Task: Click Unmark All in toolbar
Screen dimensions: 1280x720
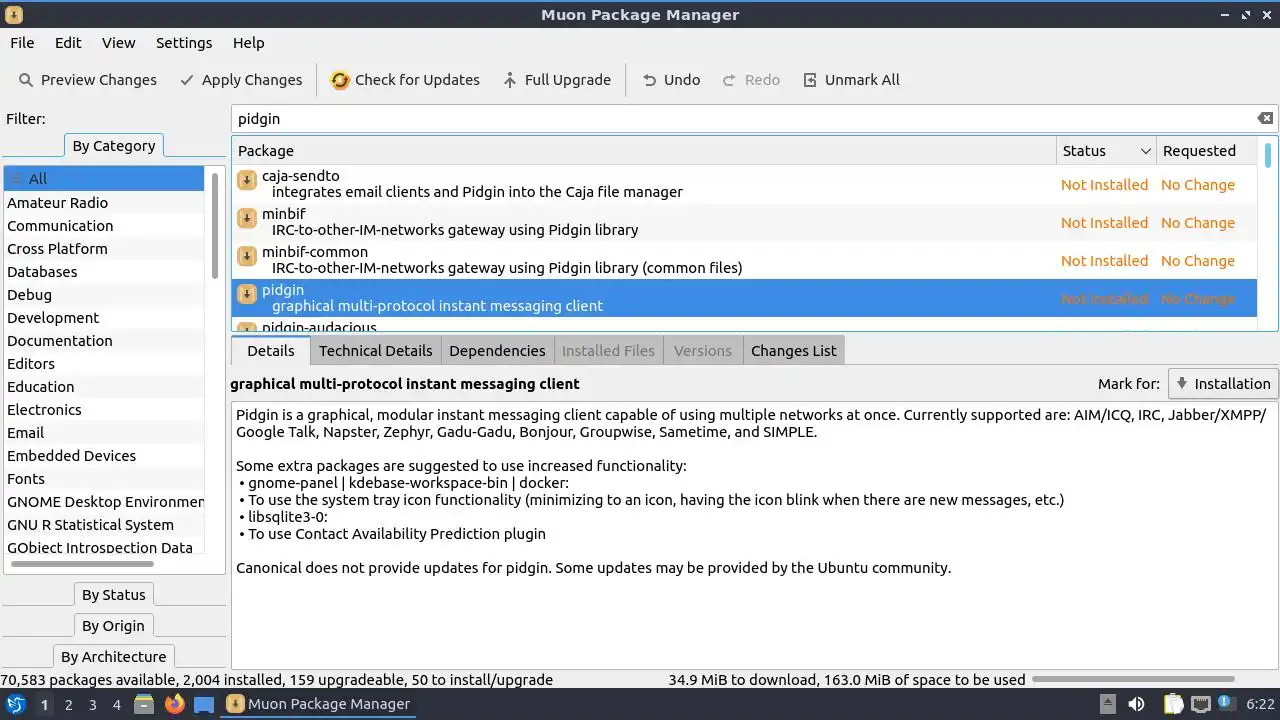Action: (851, 80)
